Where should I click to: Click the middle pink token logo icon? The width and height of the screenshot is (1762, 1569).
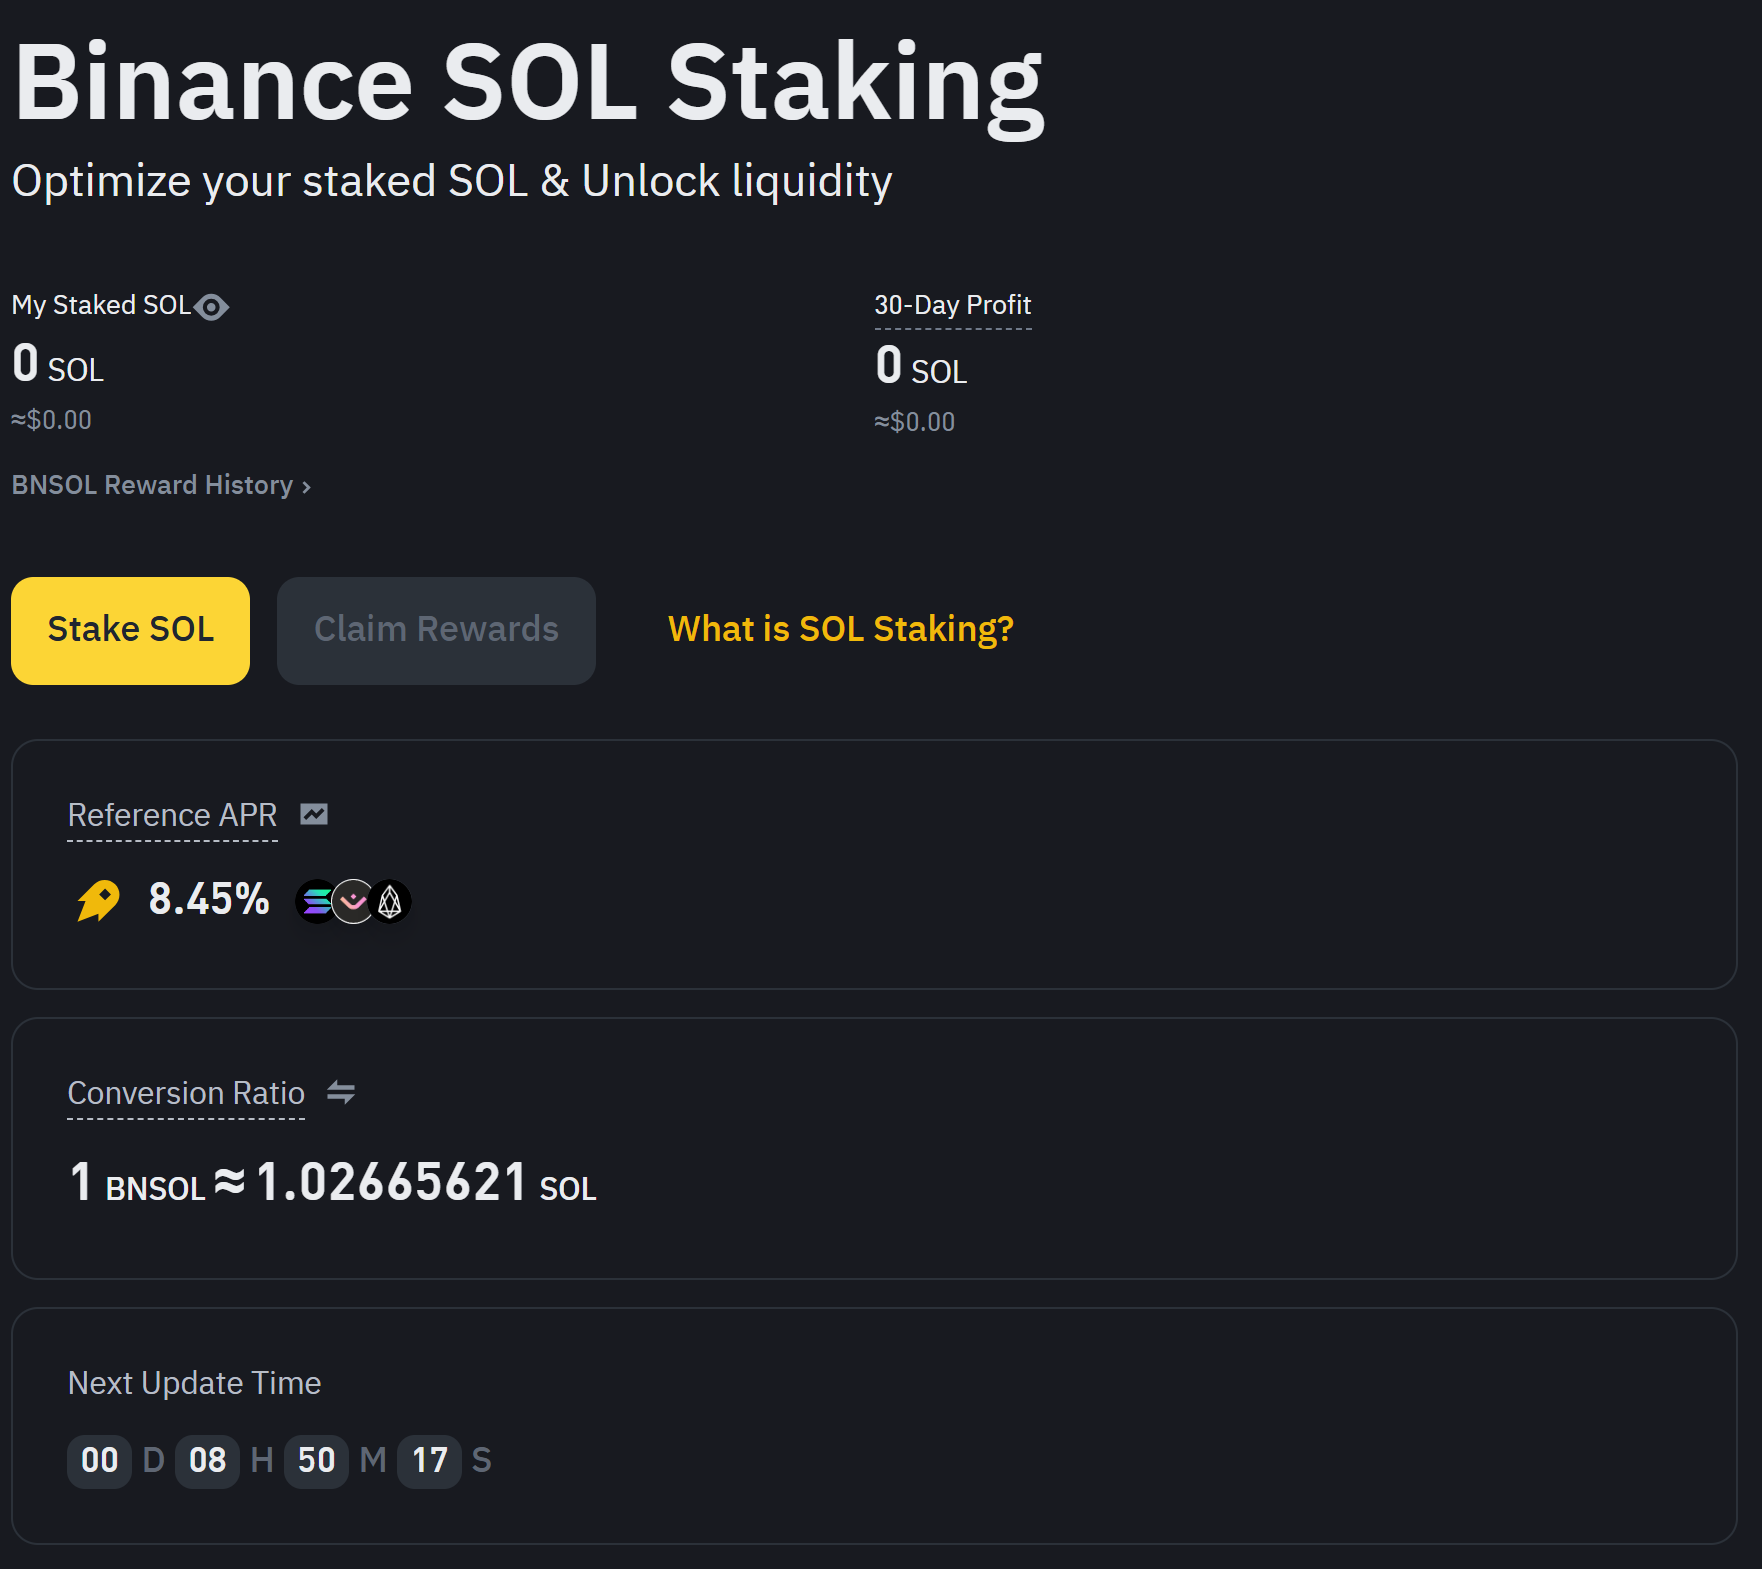353,901
